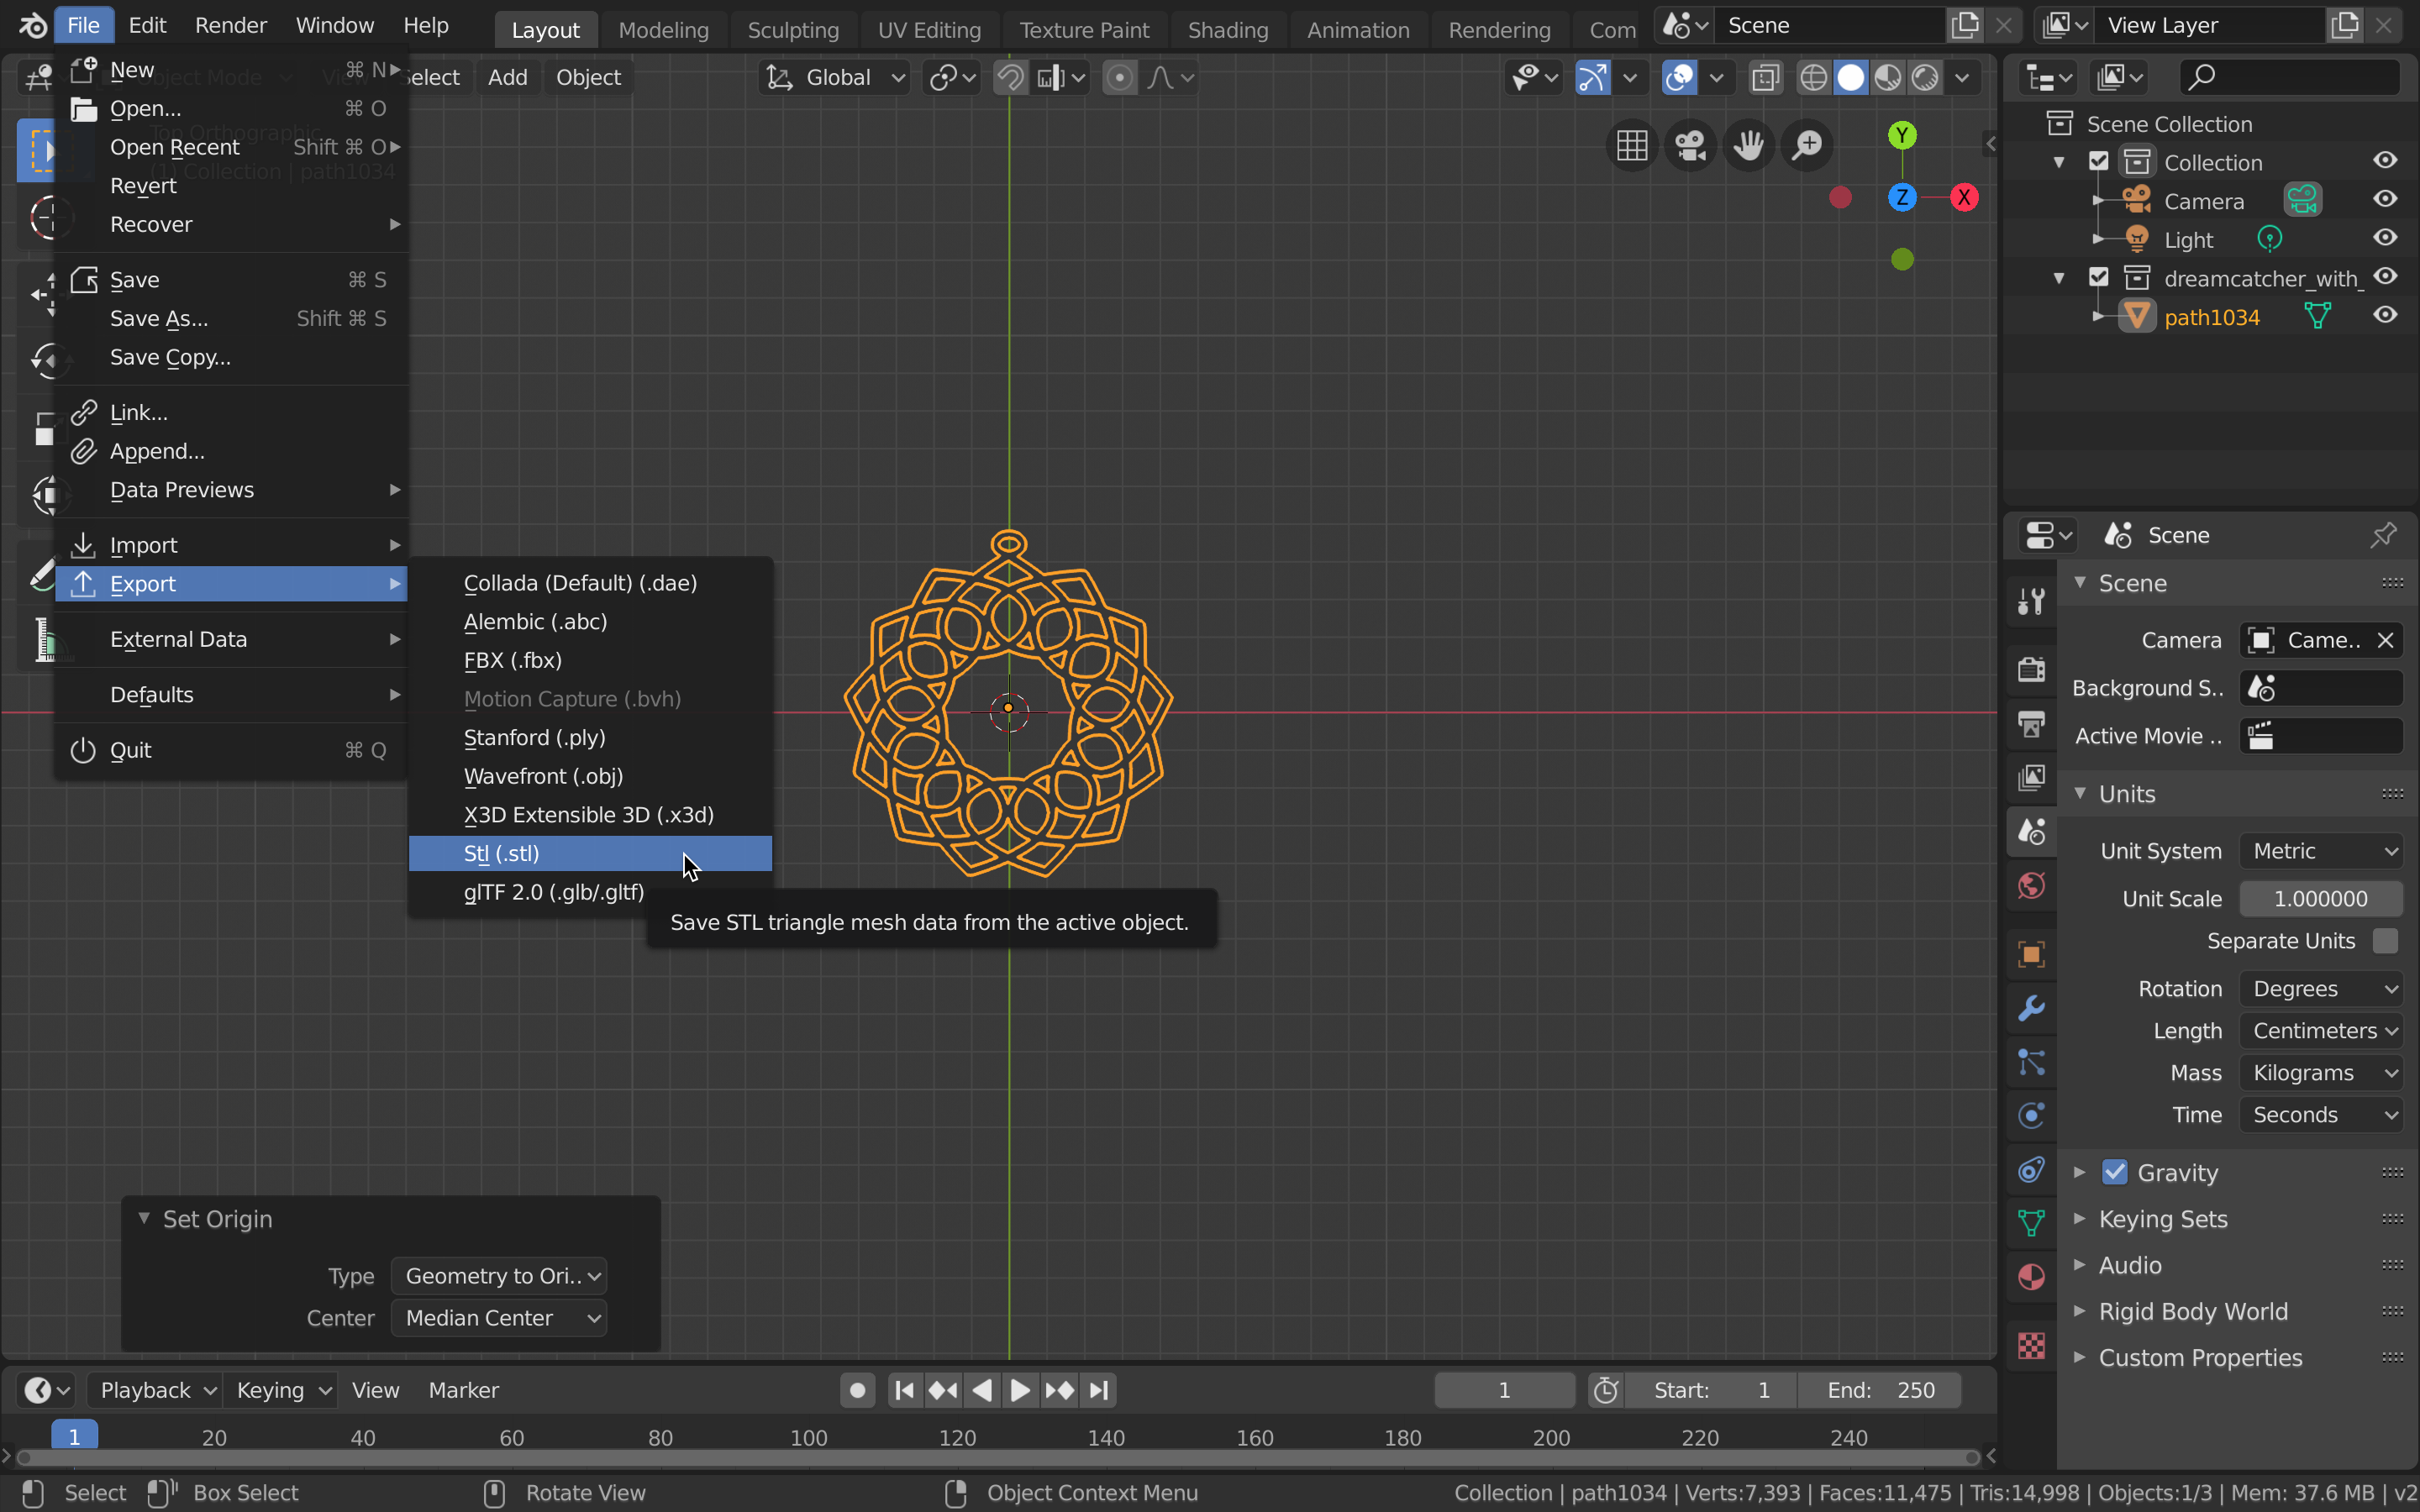The image size is (2420, 1512).
Task: Click the zoom magnifier icon in viewport
Action: click(x=1807, y=146)
